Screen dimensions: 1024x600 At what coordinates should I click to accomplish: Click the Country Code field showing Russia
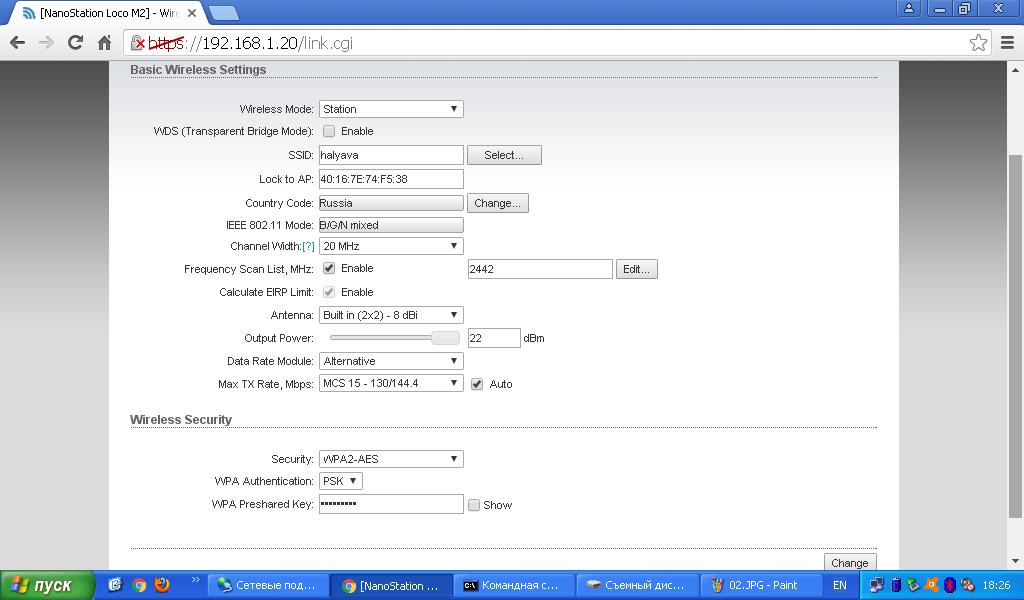(x=391, y=203)
